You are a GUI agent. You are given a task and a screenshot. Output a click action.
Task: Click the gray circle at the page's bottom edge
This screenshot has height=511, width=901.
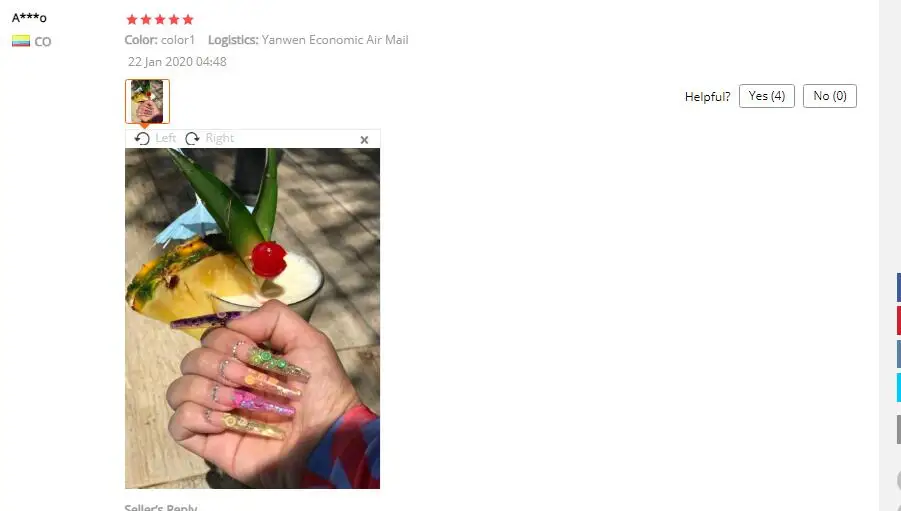coord(899,479)
